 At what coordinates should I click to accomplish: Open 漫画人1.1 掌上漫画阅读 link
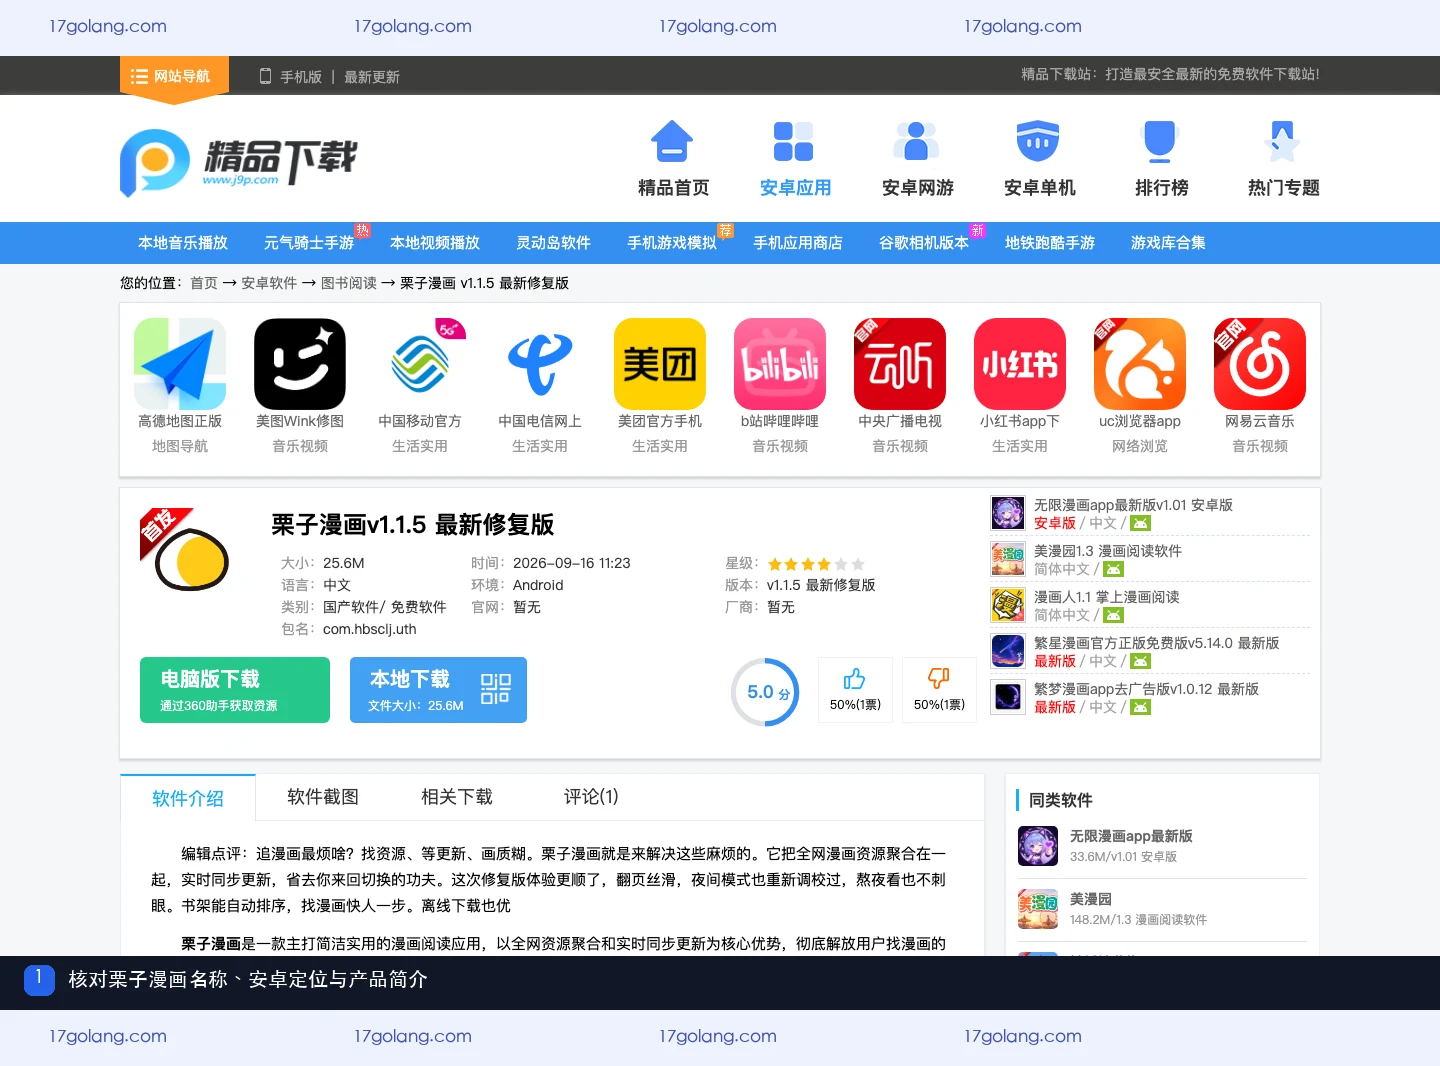point(1106,597)
